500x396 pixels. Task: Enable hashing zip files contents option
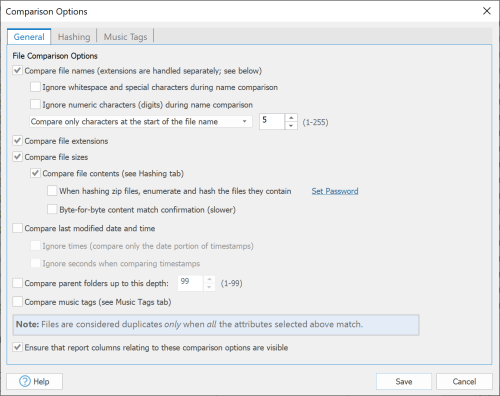pyautogui.click(x=52, y=191)
